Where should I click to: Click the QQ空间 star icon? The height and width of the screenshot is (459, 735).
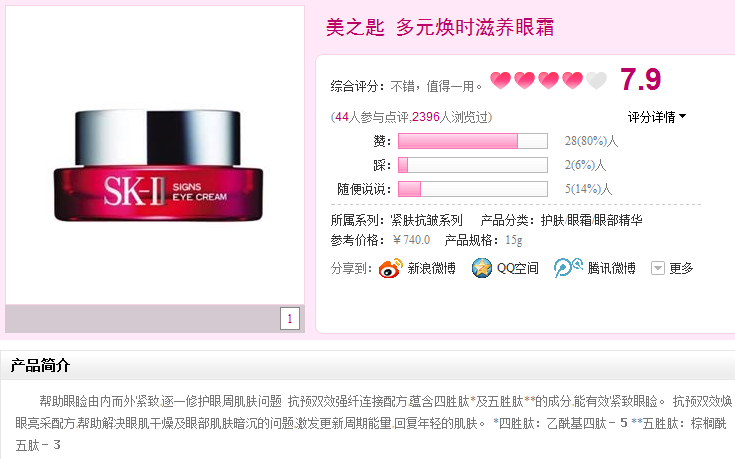tap(481, 268)
